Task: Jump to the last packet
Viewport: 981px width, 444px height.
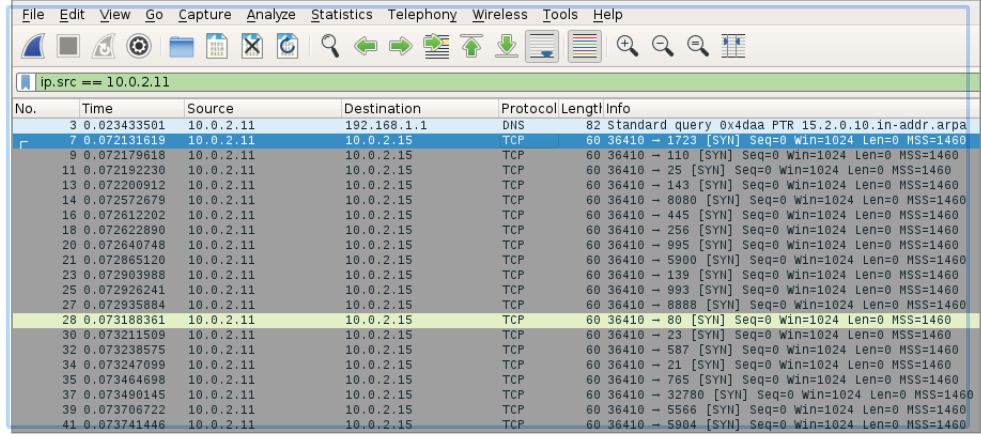Action: (x=506, y=46)
